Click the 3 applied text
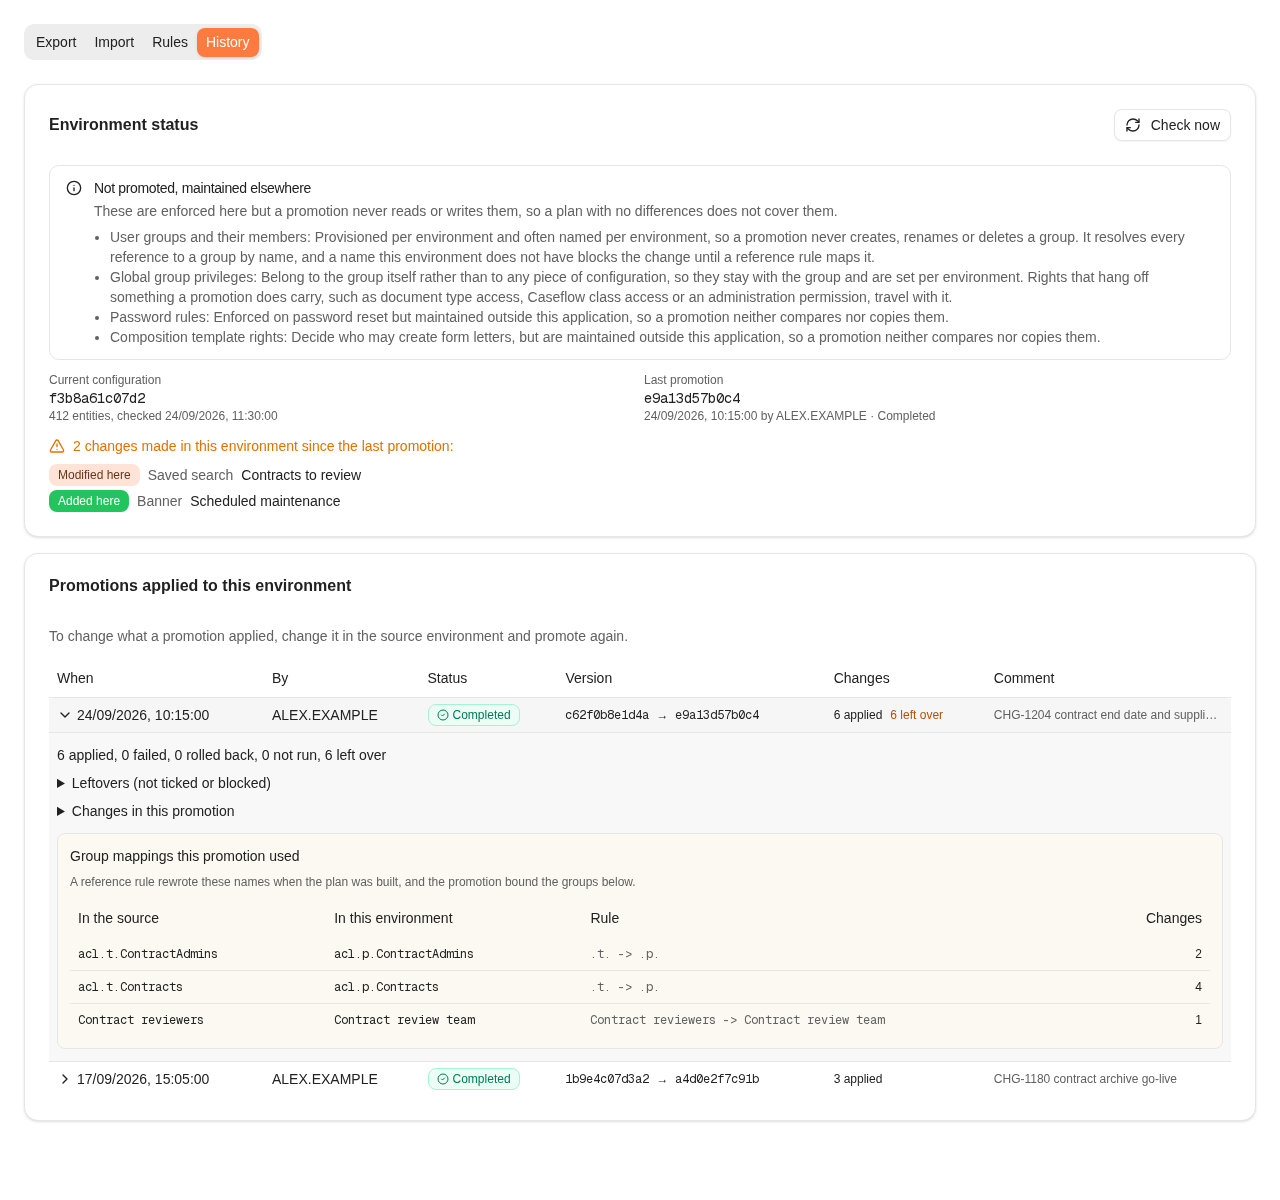Viewport: 1280px width, 1200px height. [858, 1079]
